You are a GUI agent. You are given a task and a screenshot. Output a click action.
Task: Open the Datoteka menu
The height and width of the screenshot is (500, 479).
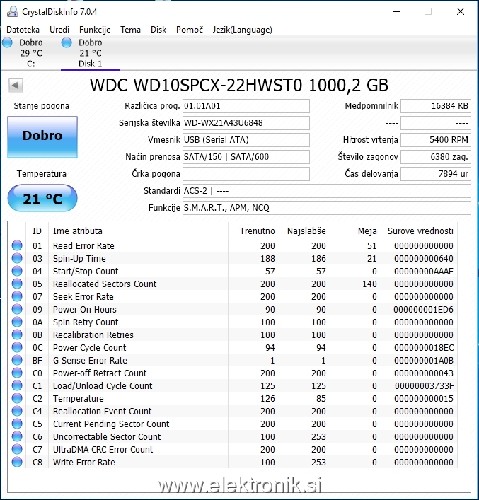23,30
